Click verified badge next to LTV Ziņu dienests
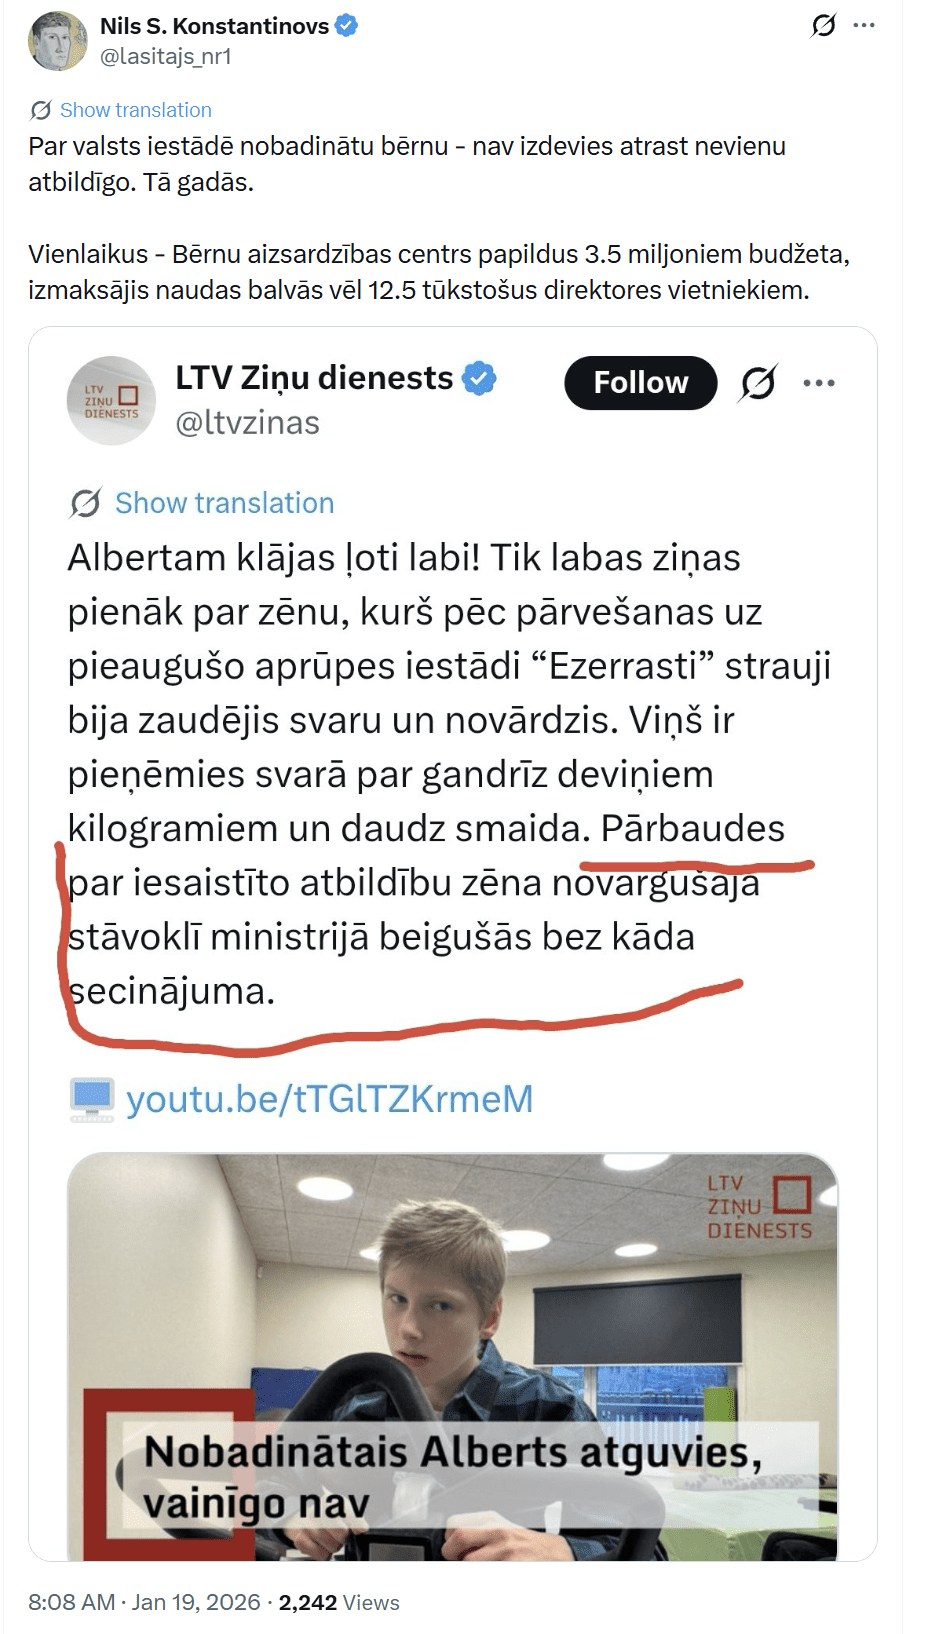 point(480,379)
